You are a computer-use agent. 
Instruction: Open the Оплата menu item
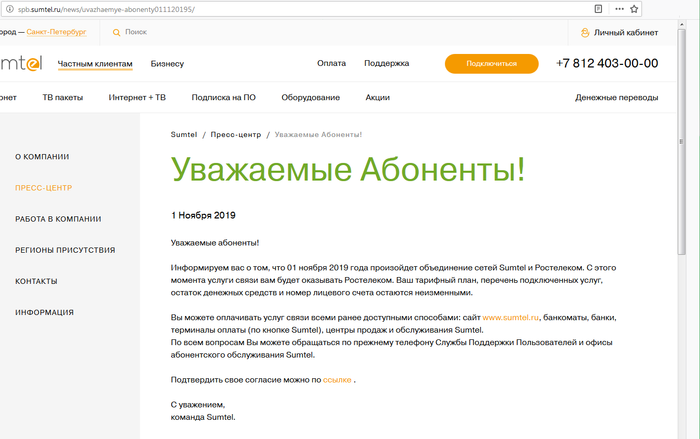pos(331,63)
